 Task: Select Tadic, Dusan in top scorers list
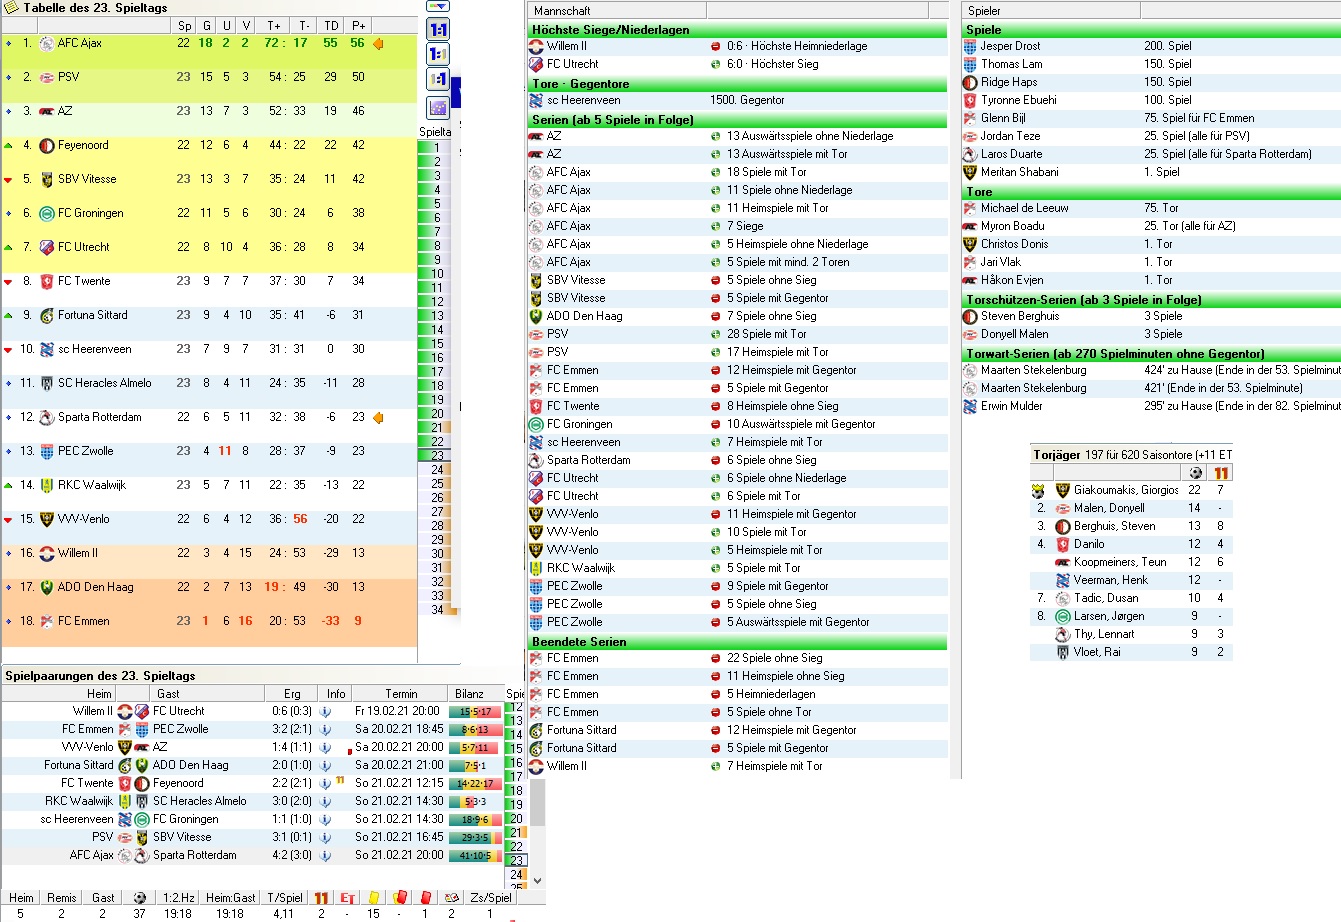coord(1131,598)
